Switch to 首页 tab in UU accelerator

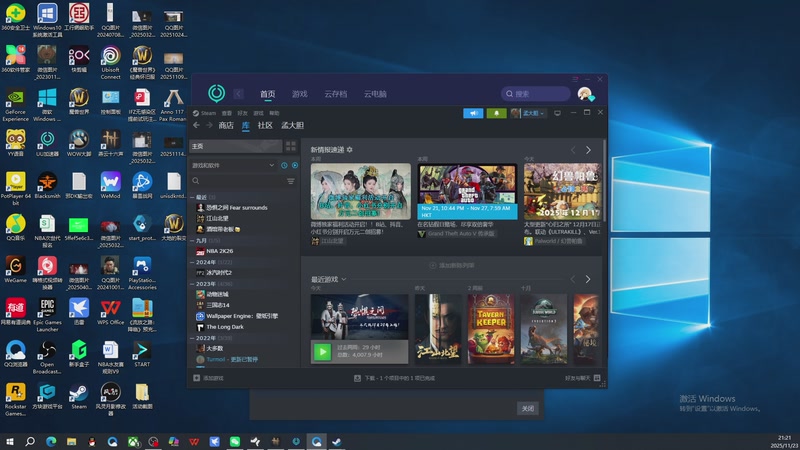[x=267, y=94]
